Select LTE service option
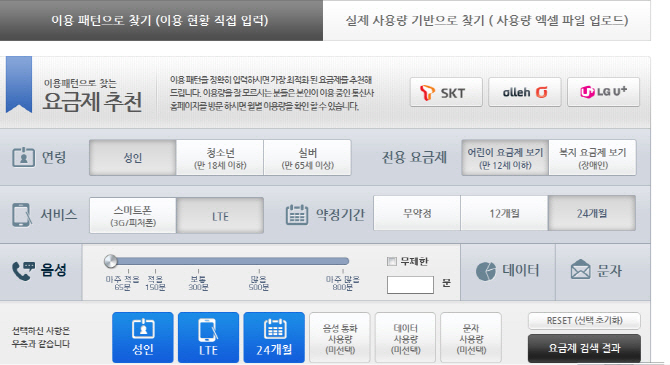Screen dimensions: 670x365 pos(220,215)
